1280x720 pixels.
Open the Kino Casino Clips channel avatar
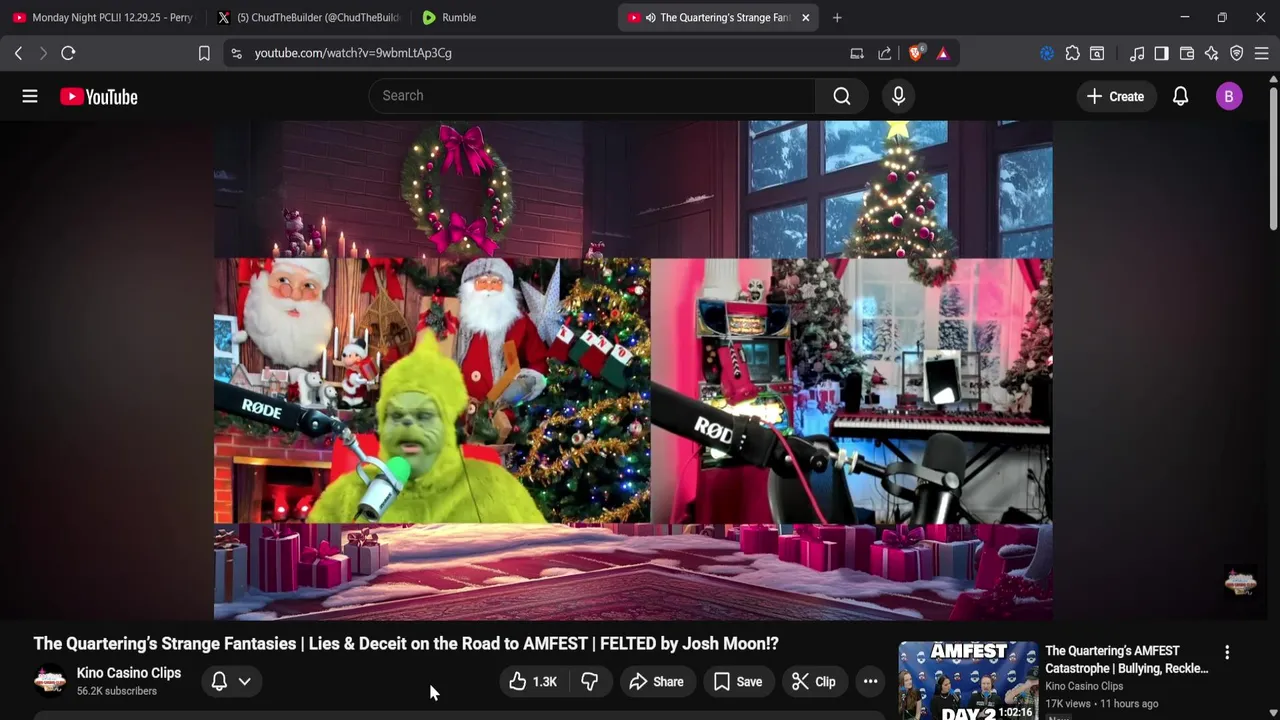click(x=50, y=681)
